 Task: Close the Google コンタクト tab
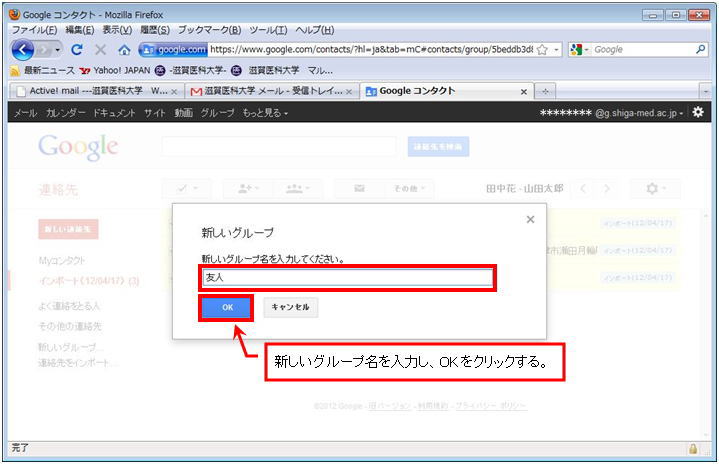pyautogui.click(x=524, y=92)
